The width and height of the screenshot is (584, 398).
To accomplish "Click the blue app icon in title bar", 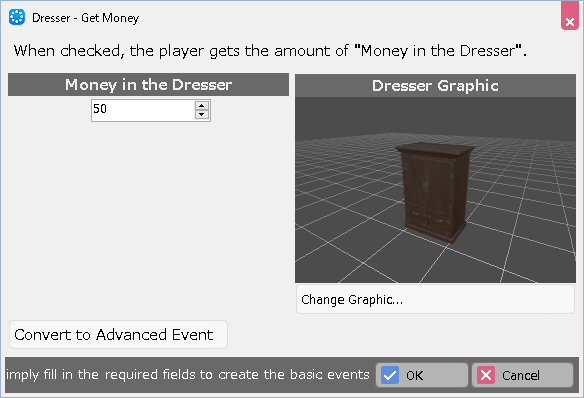I will [x=17, y=17].
